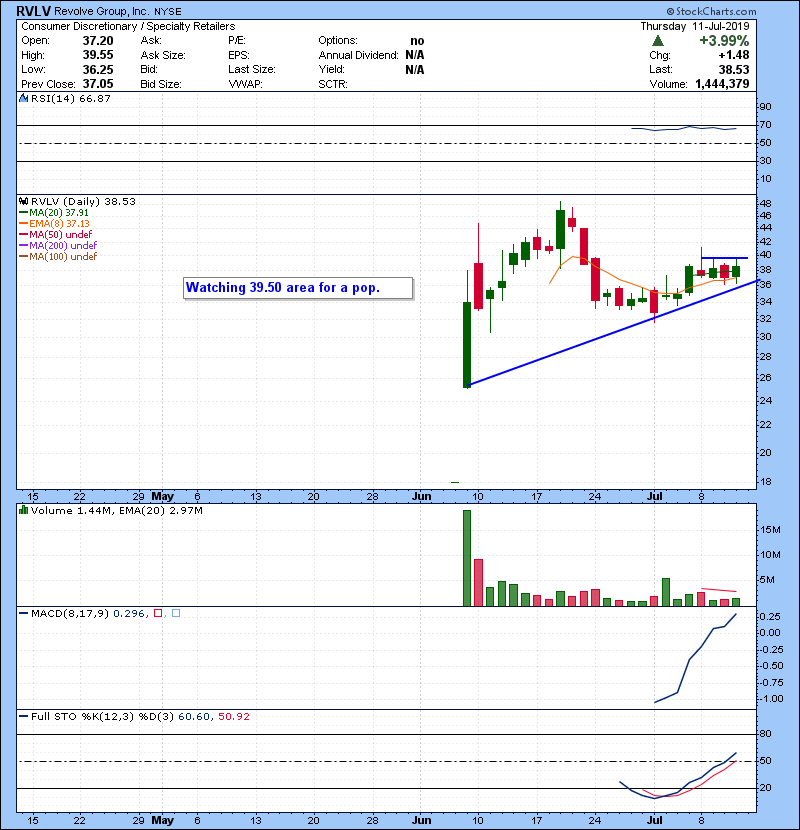This screenshot has width=800, height=830.
Task: Click the tallest green volume bar in June
Action: coord(467,558)
